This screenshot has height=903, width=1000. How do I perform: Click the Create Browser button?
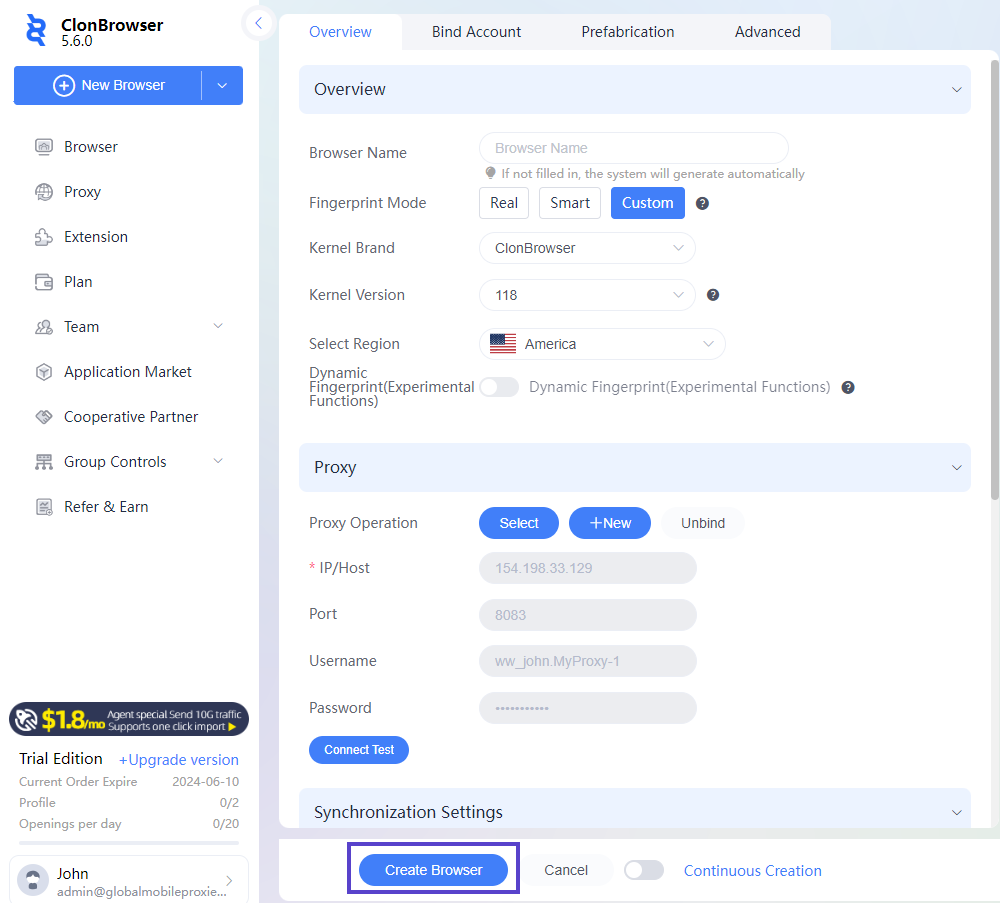(433, 870)
